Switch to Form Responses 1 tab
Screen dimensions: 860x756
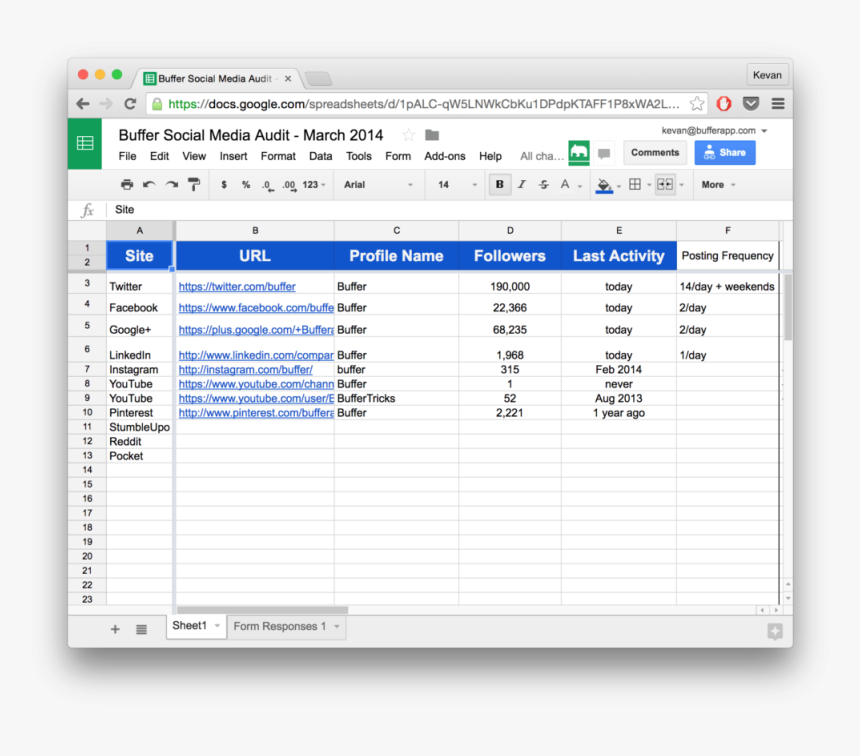click(x=280, y=627)
